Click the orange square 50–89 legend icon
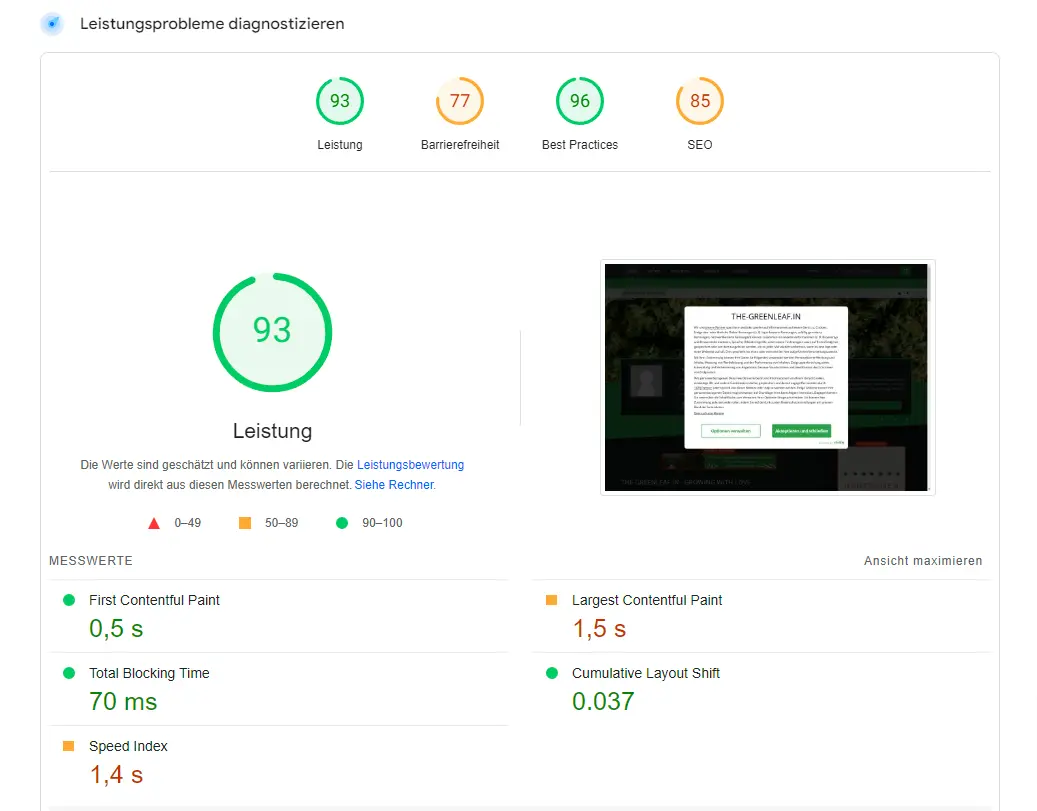The image size is (1037, 811). tap(245, 523)
